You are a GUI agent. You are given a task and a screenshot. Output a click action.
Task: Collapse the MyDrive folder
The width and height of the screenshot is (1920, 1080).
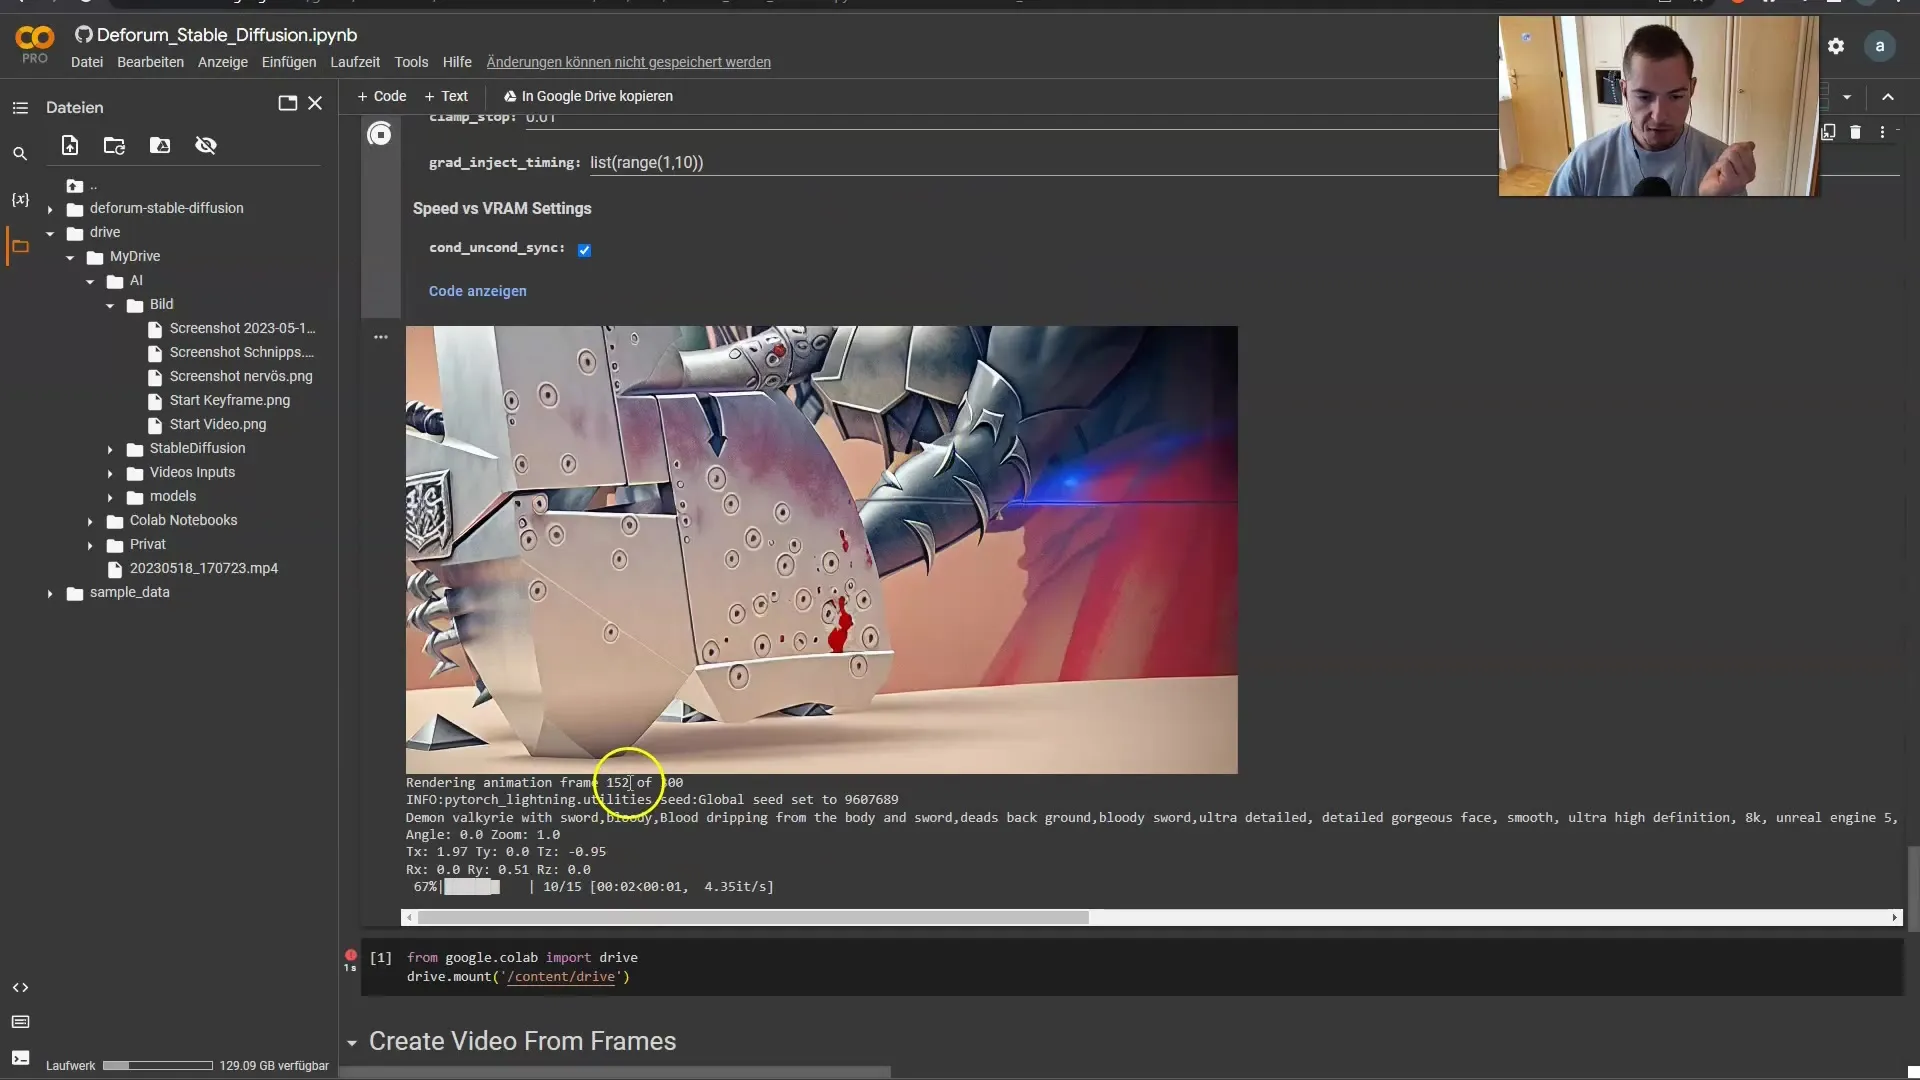[x=70, y=258]
